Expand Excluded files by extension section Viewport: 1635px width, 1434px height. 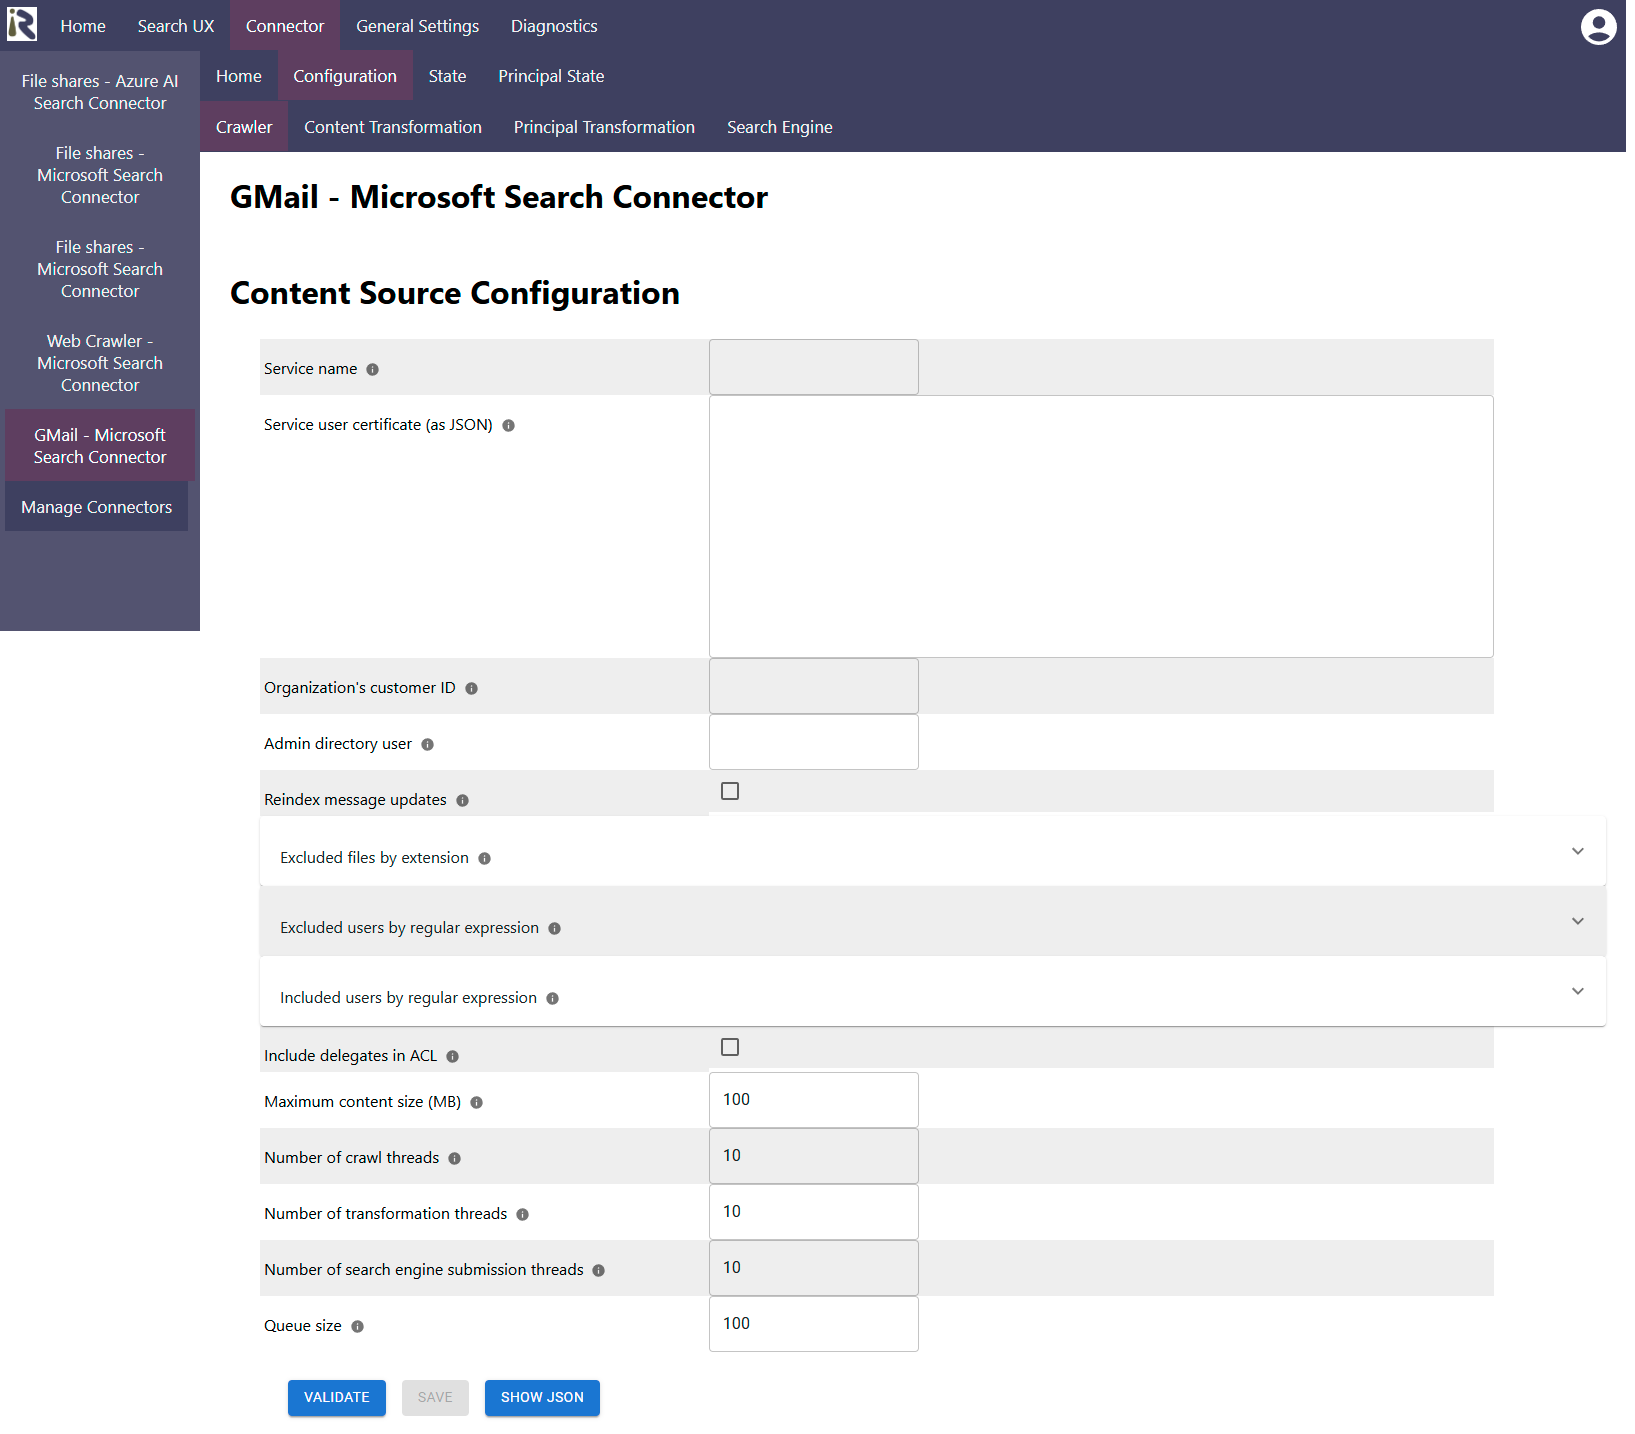click(933, 851)
